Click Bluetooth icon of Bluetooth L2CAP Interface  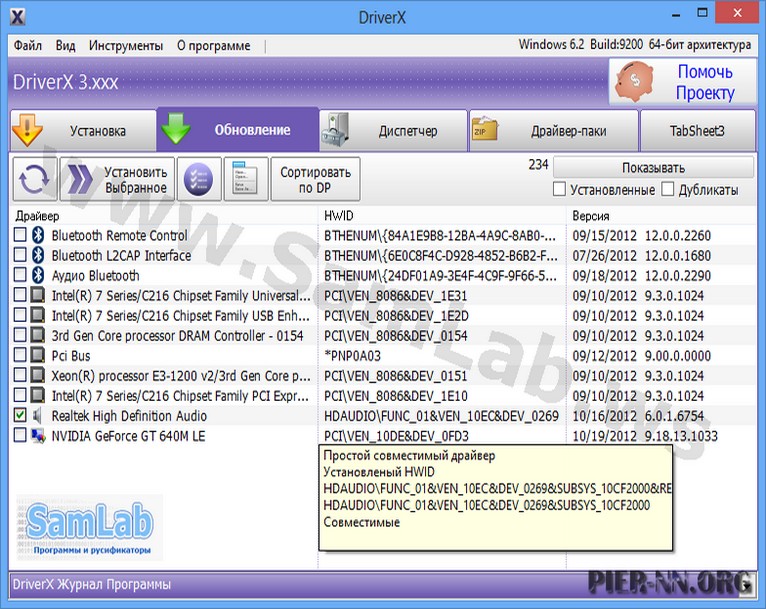38,255
